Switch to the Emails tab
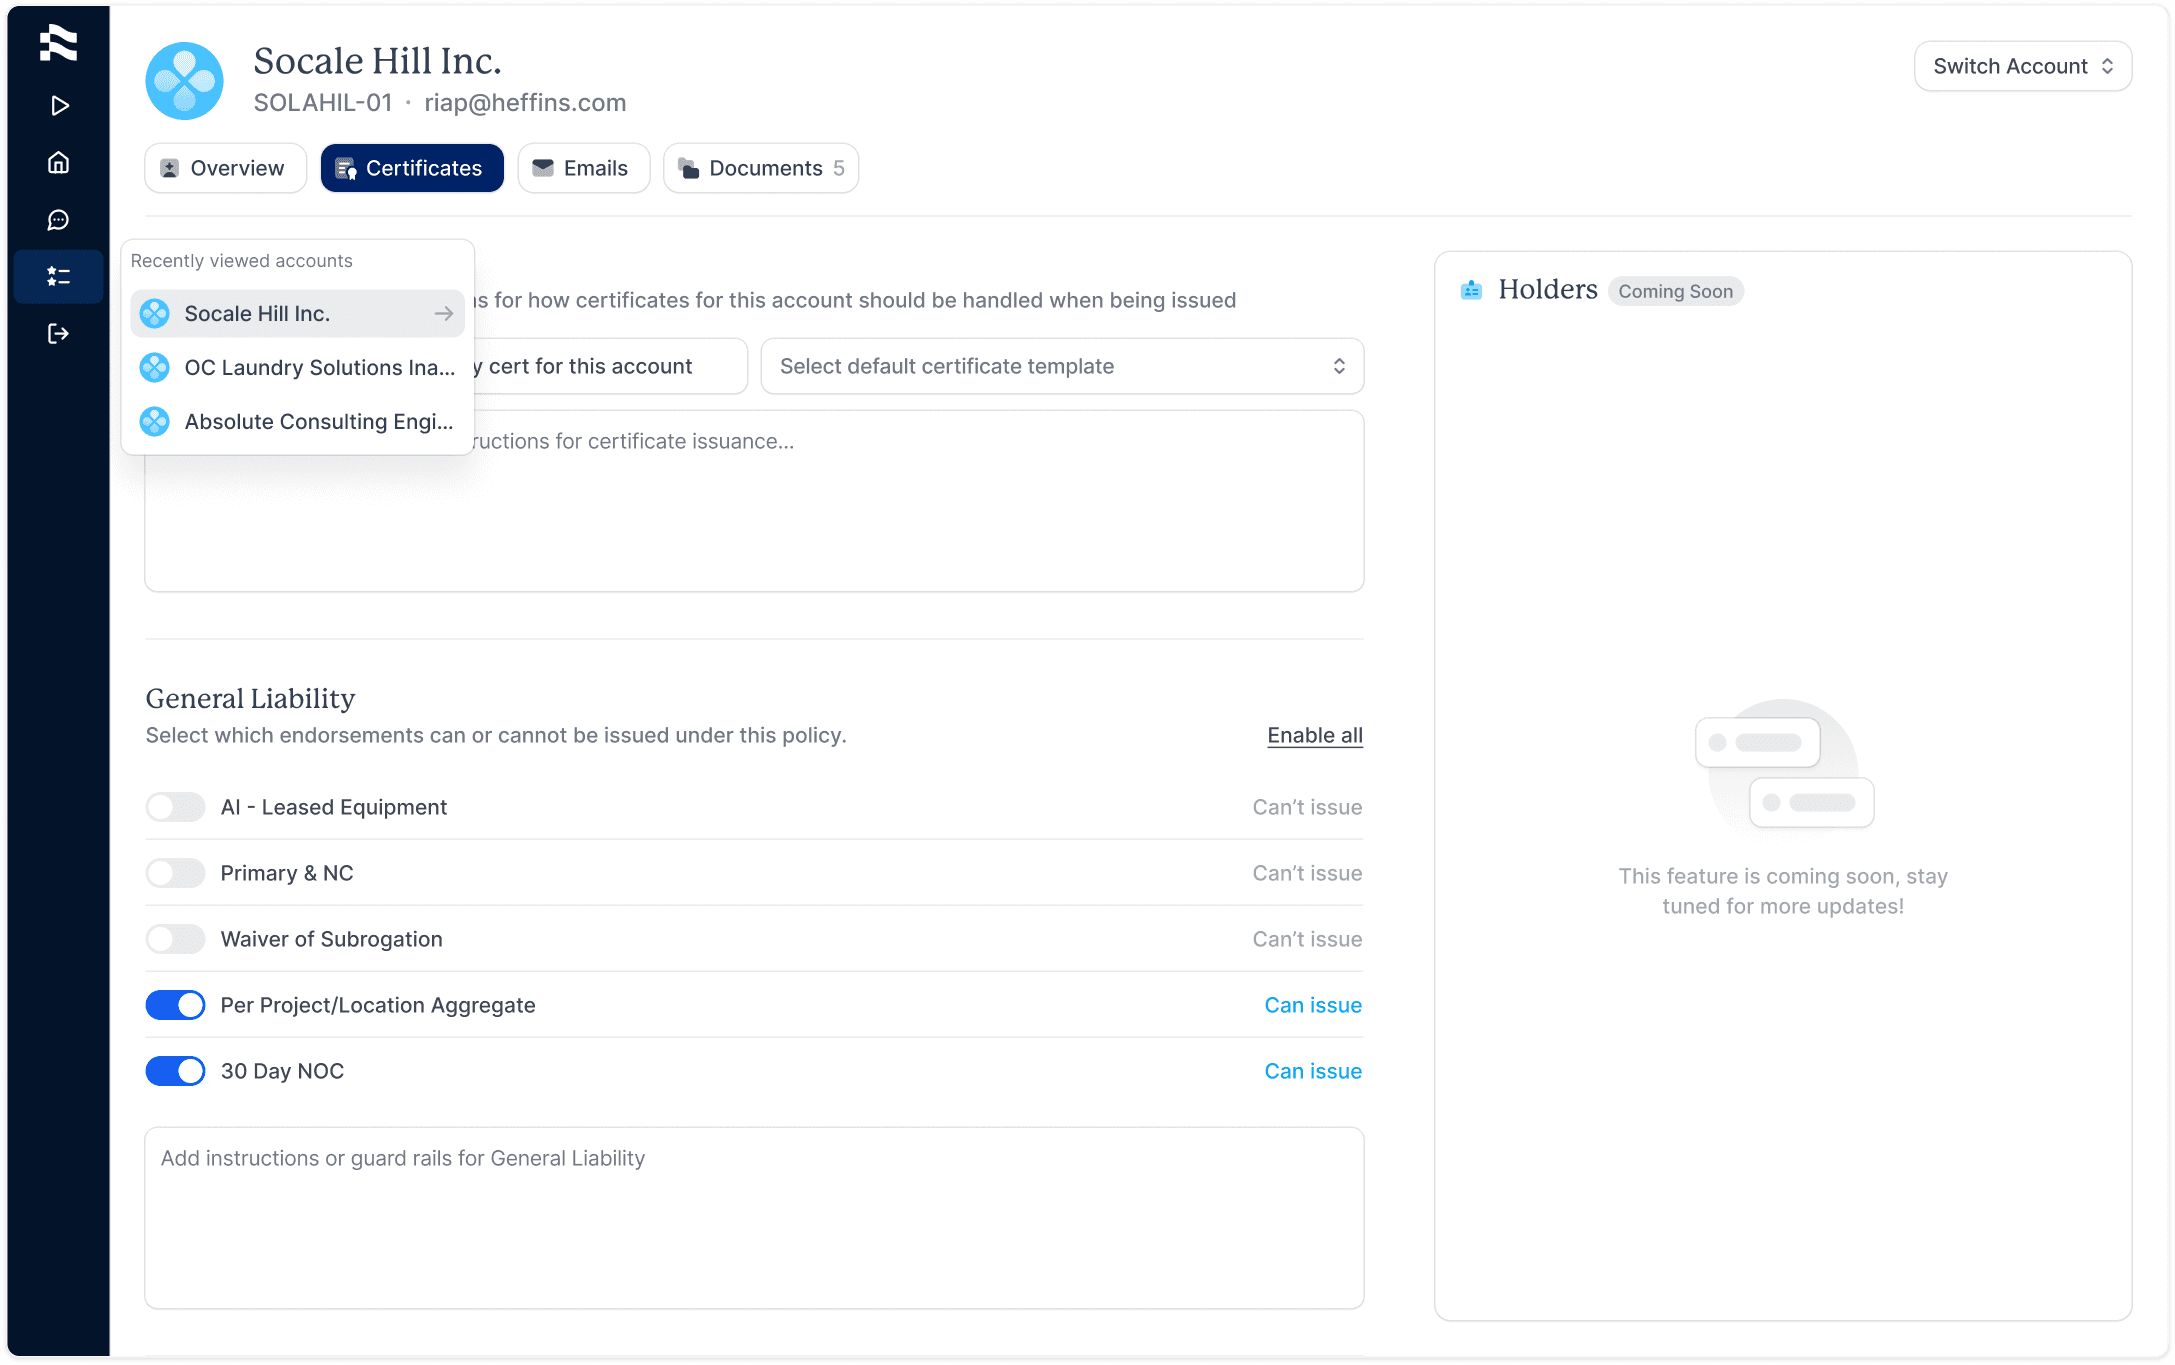2175x1365 pixels. (x=583, y=168)
